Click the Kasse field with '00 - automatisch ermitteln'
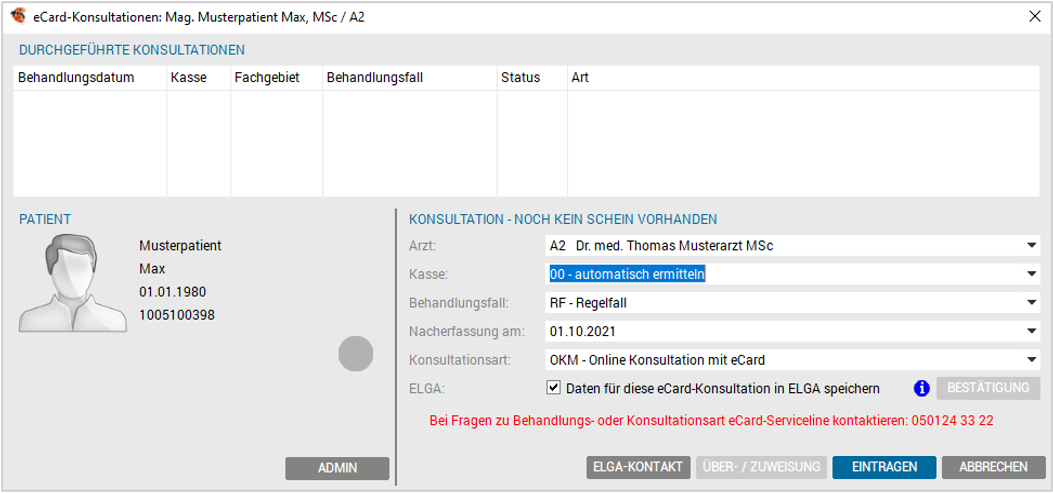The height and width of the screenshot is (493, 1053). coord(792,274)
